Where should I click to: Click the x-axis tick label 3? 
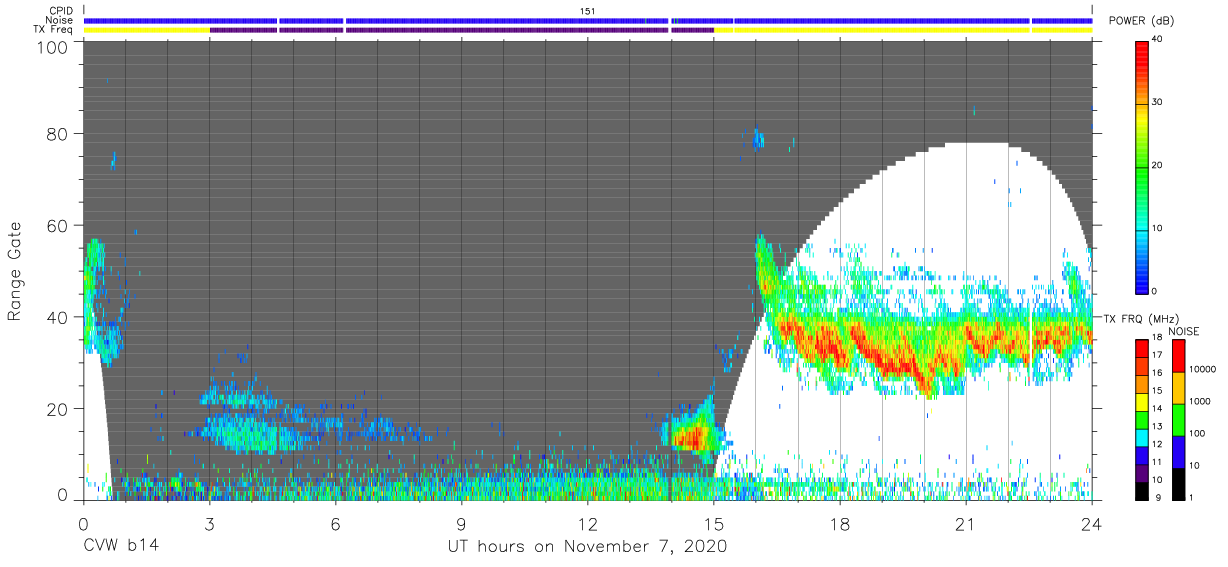click(x=209, y=523)
